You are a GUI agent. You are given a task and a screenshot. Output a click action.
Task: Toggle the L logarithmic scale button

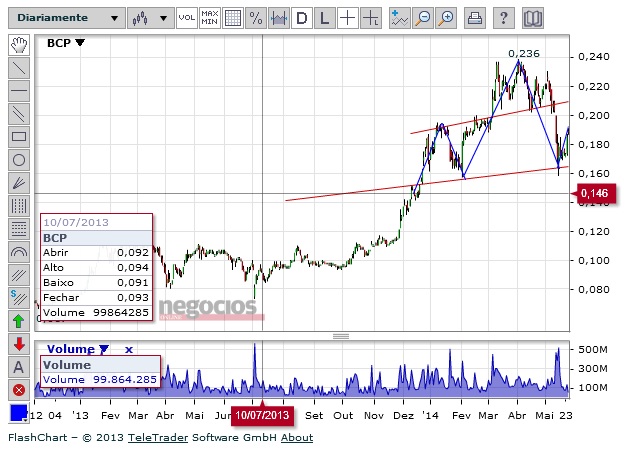pos(325,18)
